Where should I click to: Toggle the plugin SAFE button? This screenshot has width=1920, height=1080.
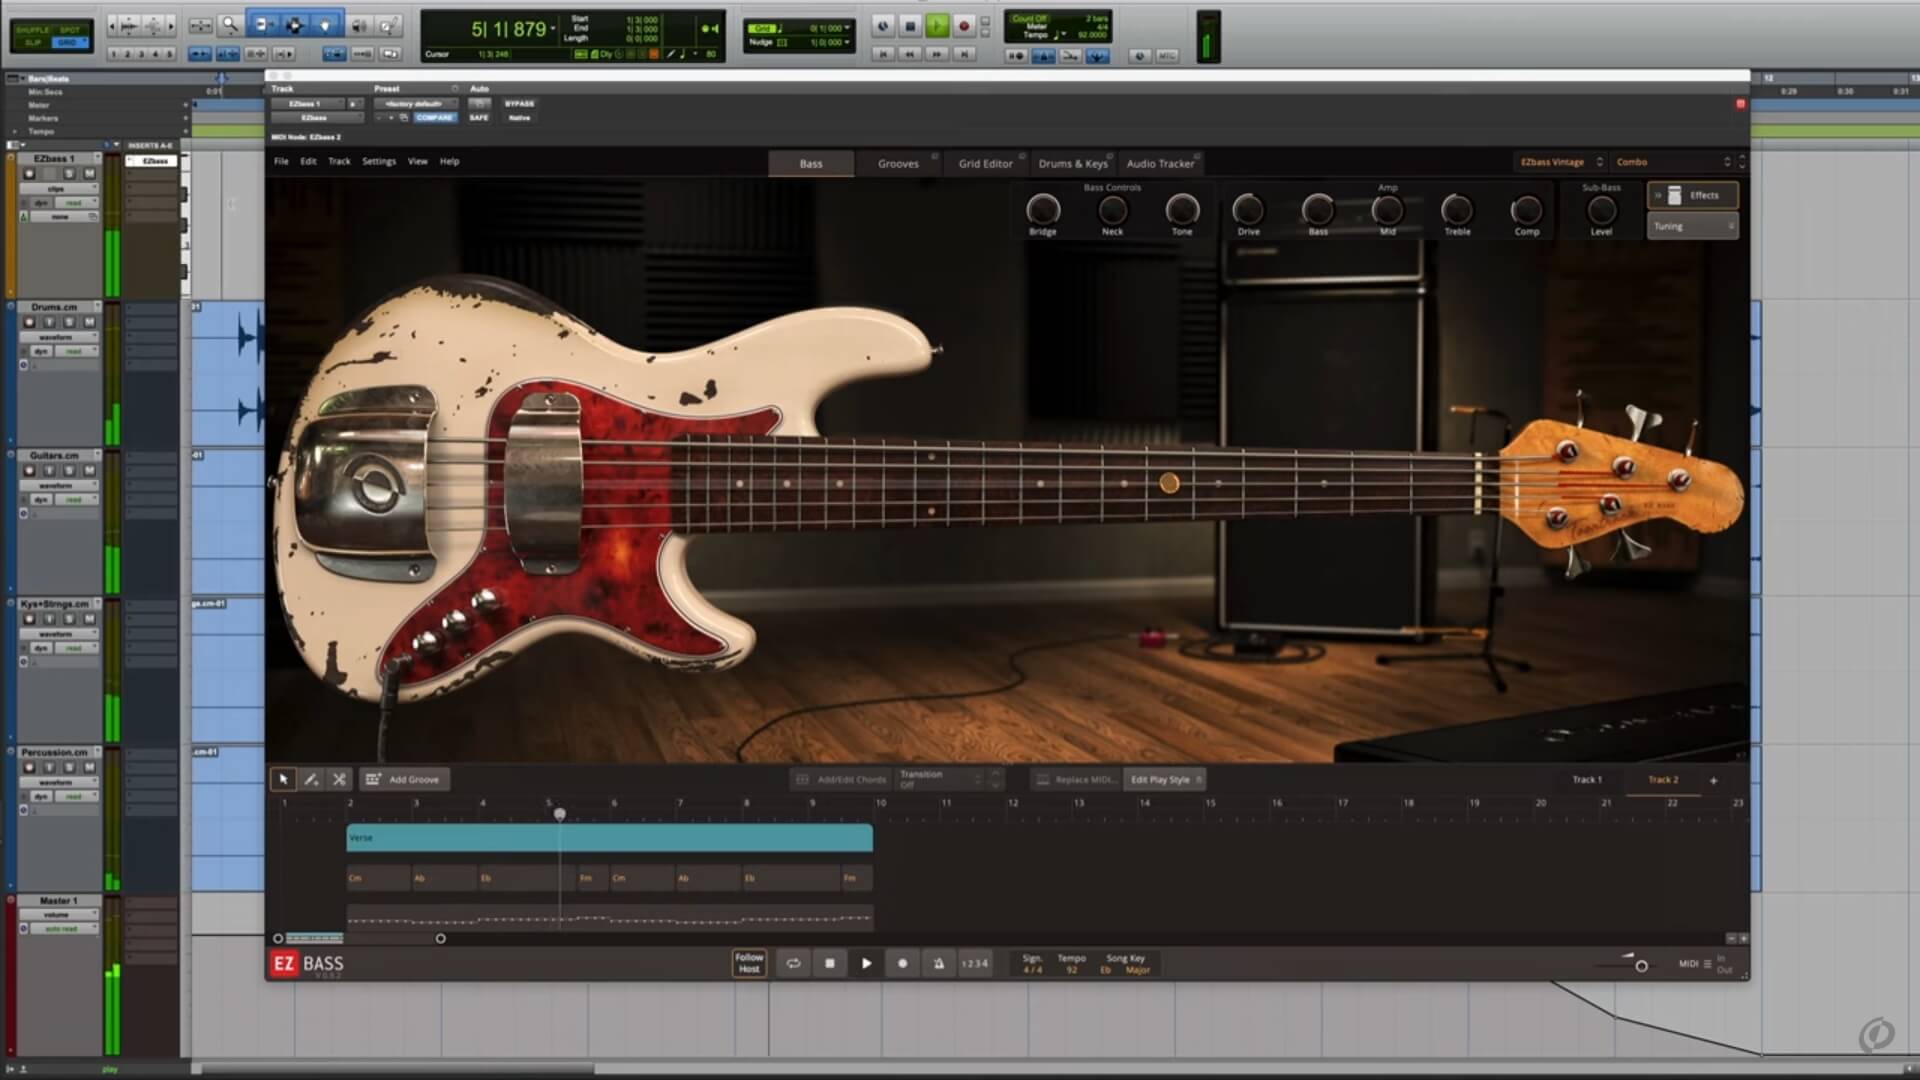479,118
